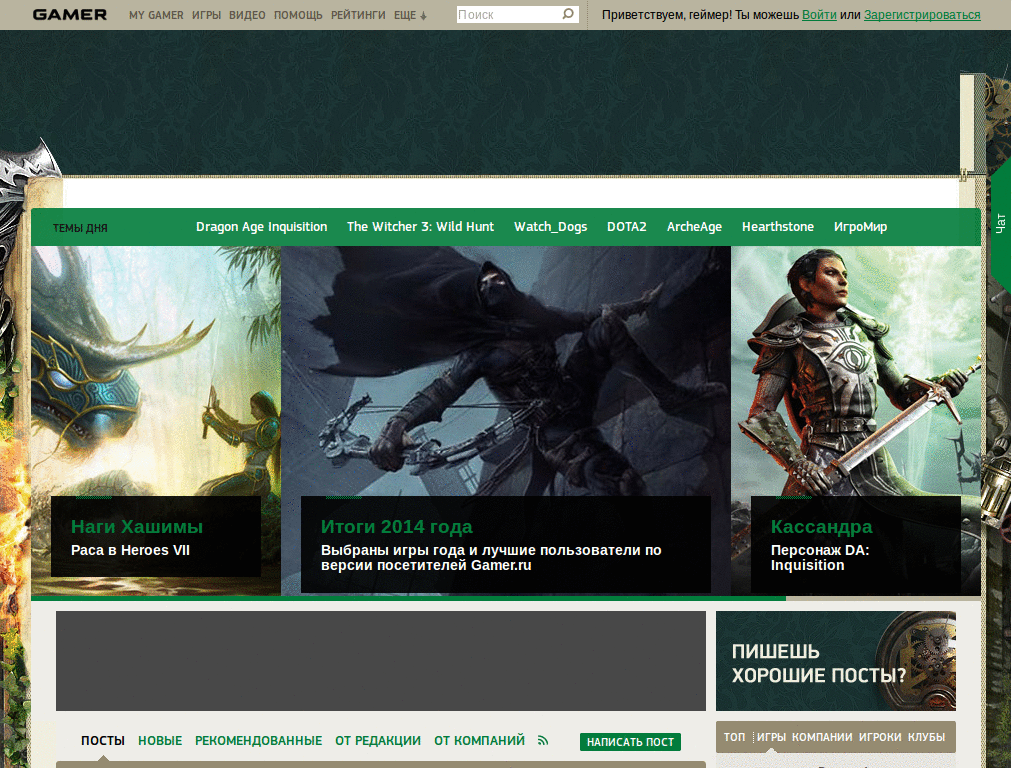Click the Кассандра headline
Viewport: 1024px width, 768px height.
click(821, 526)
